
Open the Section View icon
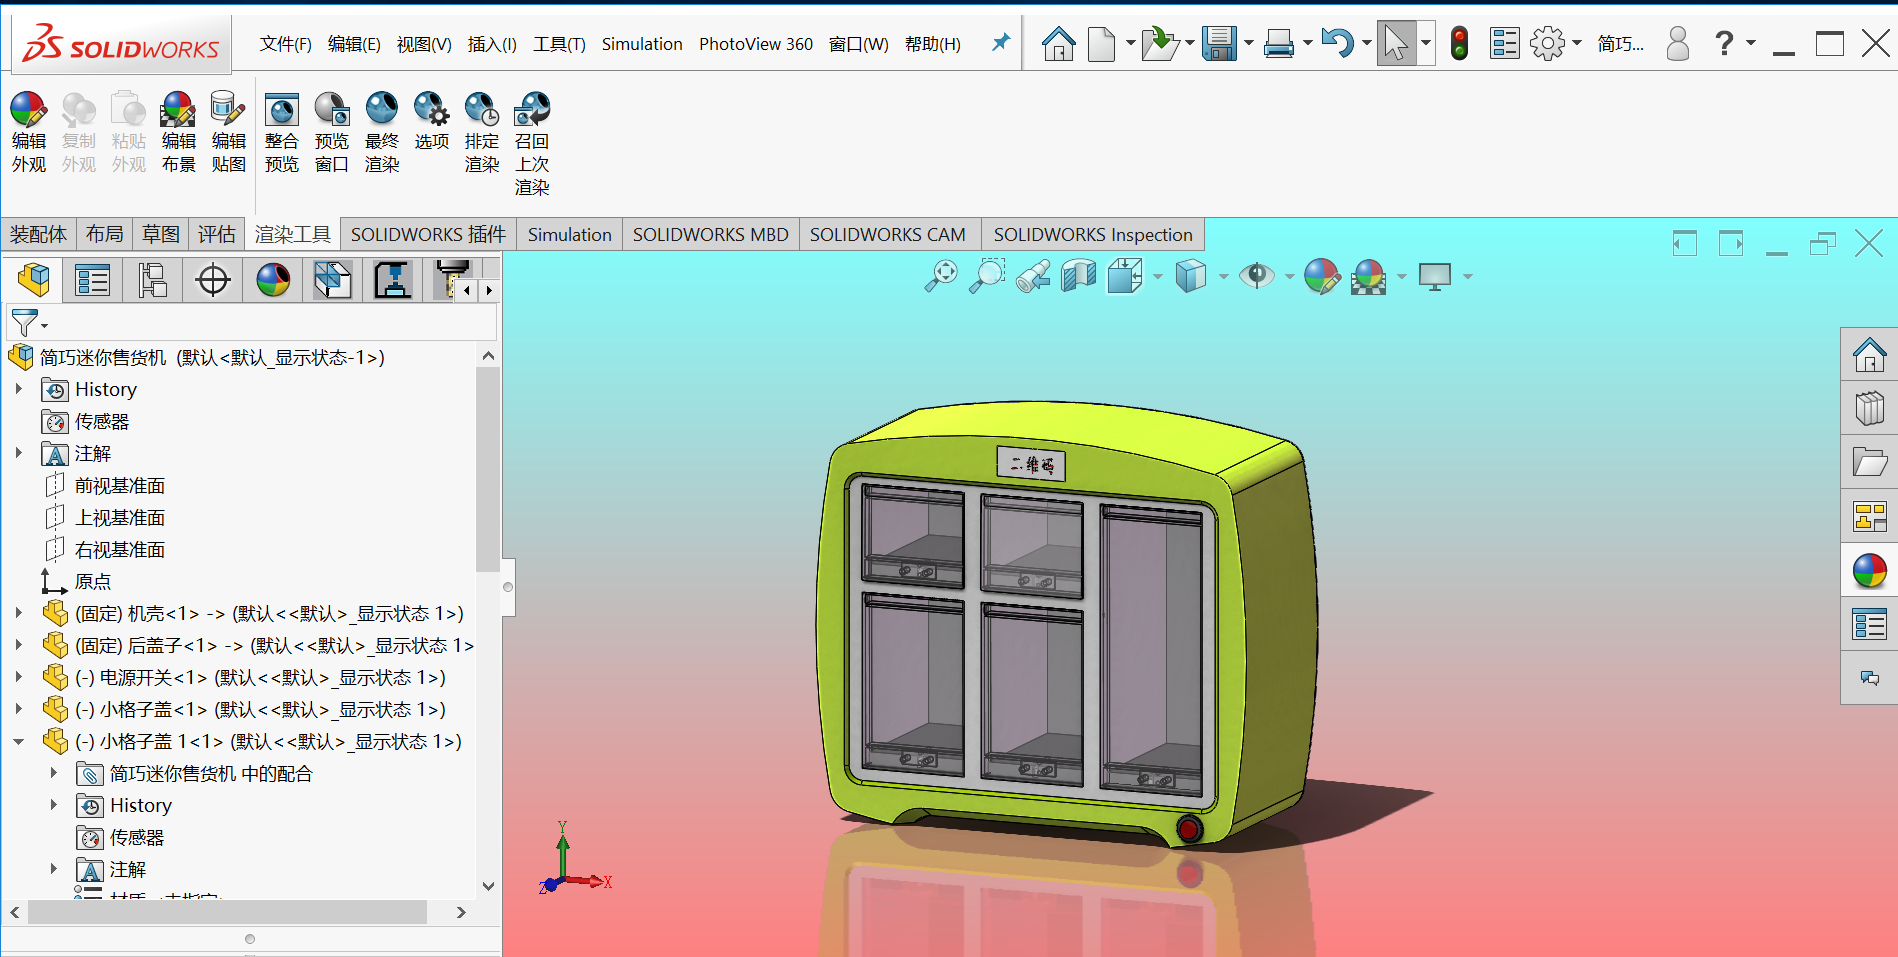pos(1079,275)
